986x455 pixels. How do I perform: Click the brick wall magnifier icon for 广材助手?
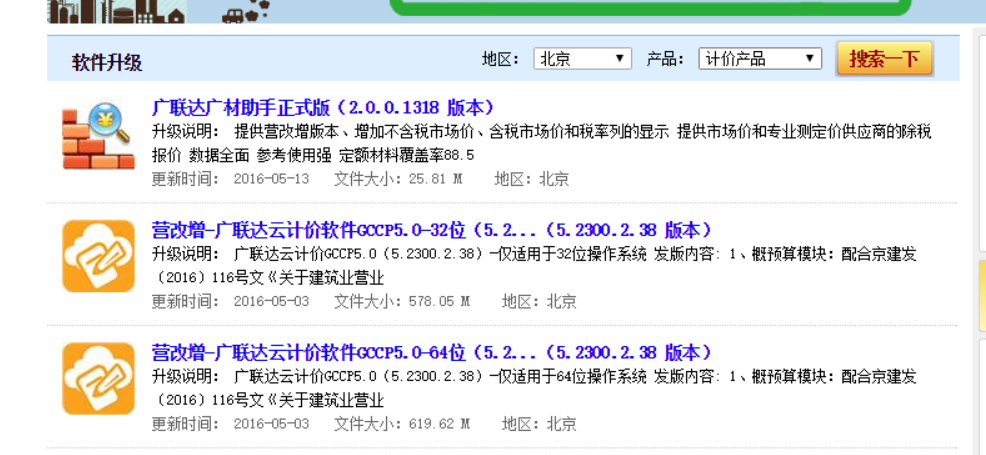[98, 137]
